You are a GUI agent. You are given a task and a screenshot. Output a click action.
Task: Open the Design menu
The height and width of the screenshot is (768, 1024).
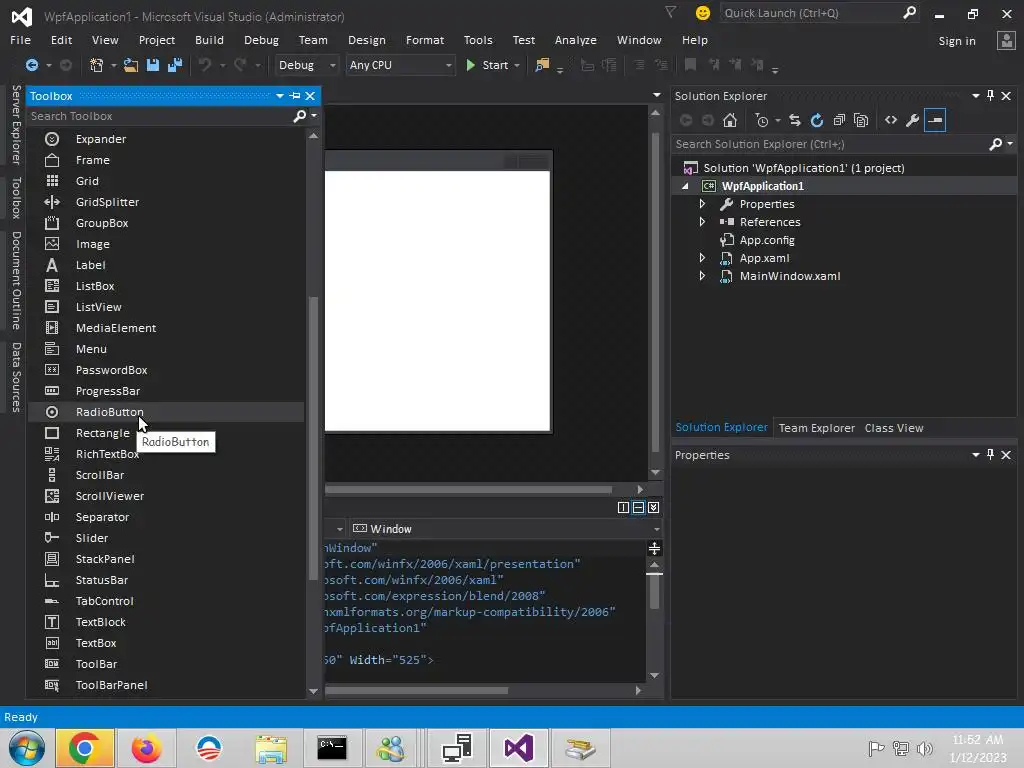tap(366, 40)
